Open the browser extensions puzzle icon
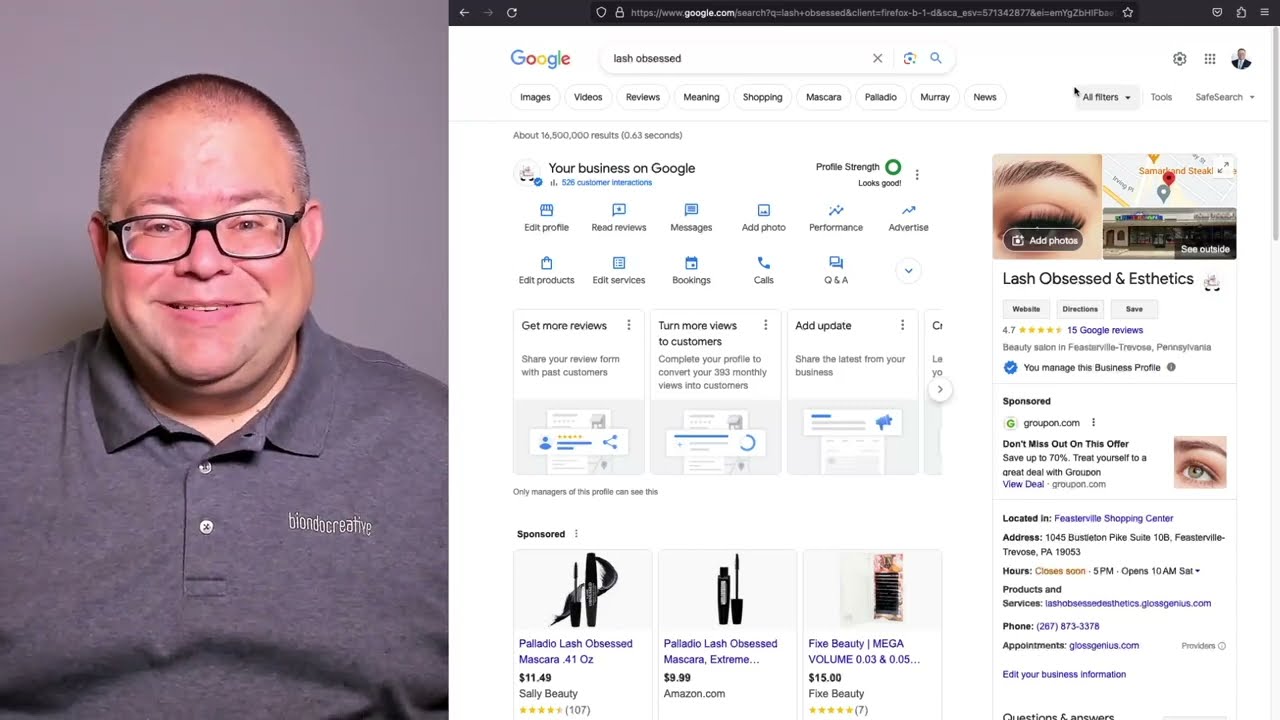1280x720 pixels. tap(1241, 12)
